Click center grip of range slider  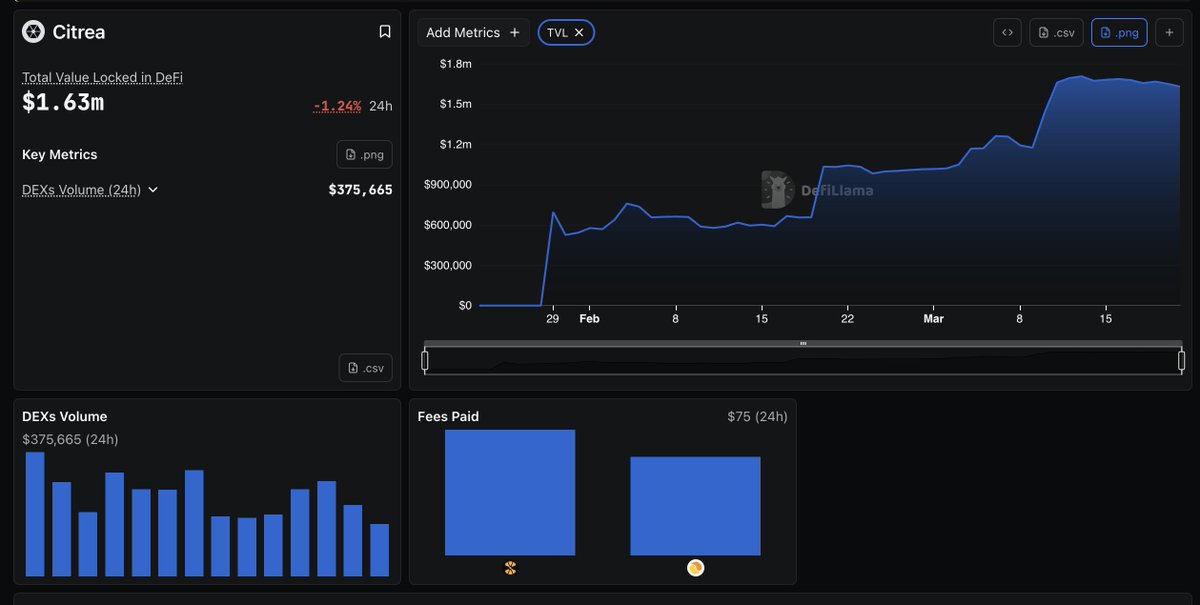click(803, 343)
